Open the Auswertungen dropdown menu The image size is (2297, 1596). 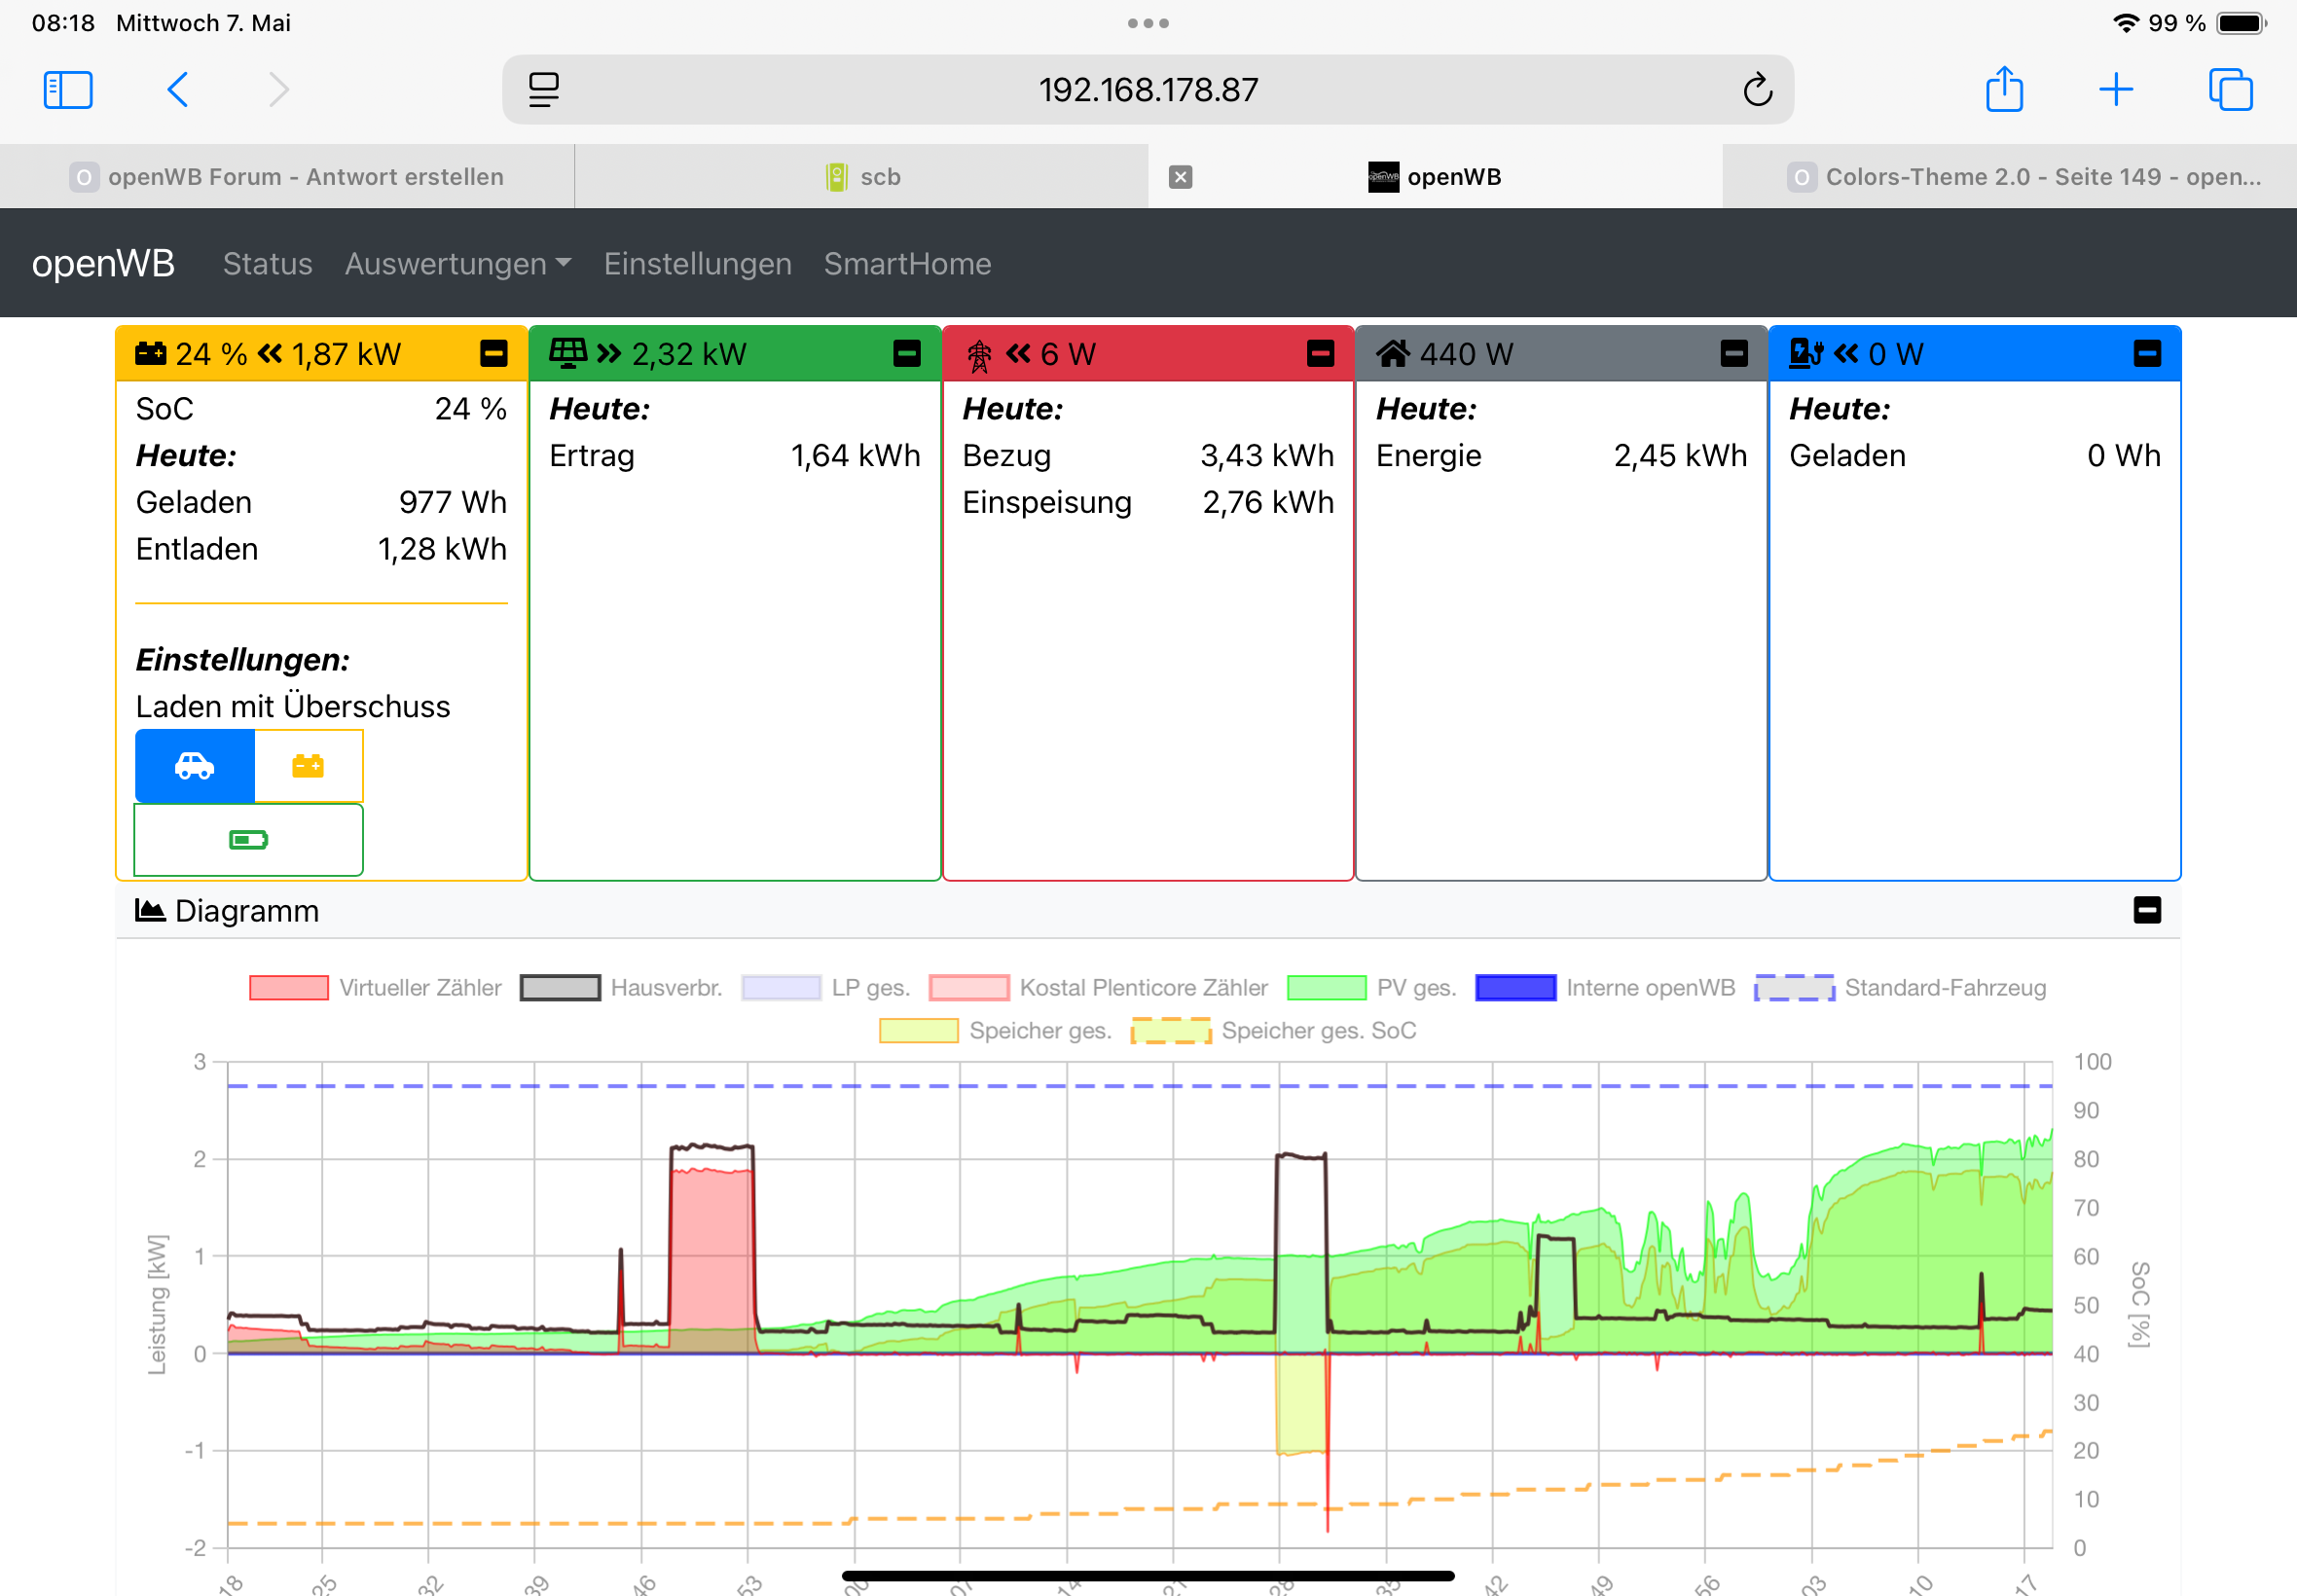click(x=457, y=264)
